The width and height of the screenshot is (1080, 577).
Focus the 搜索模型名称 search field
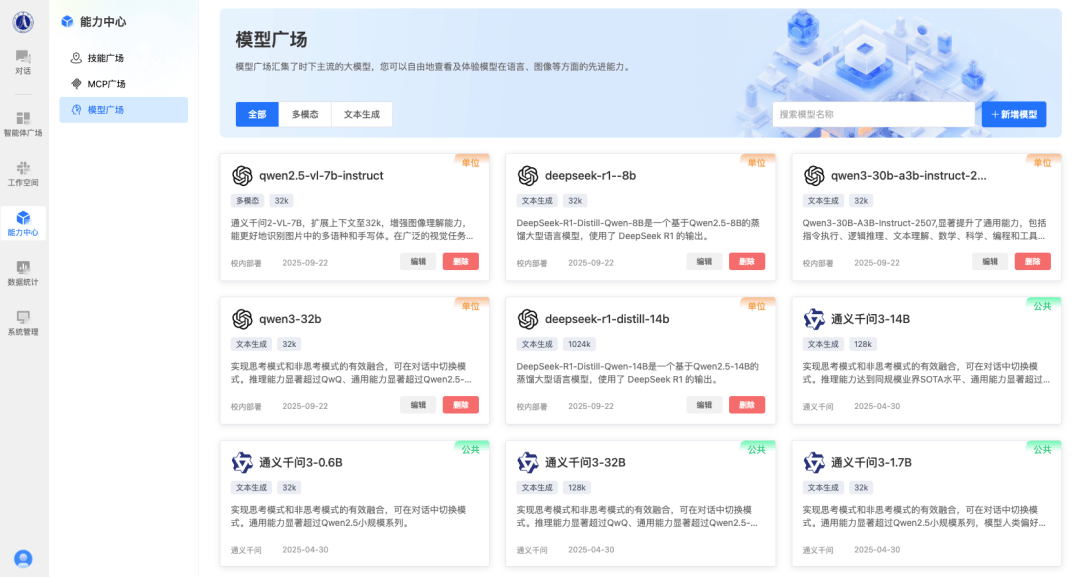(873, 115)
